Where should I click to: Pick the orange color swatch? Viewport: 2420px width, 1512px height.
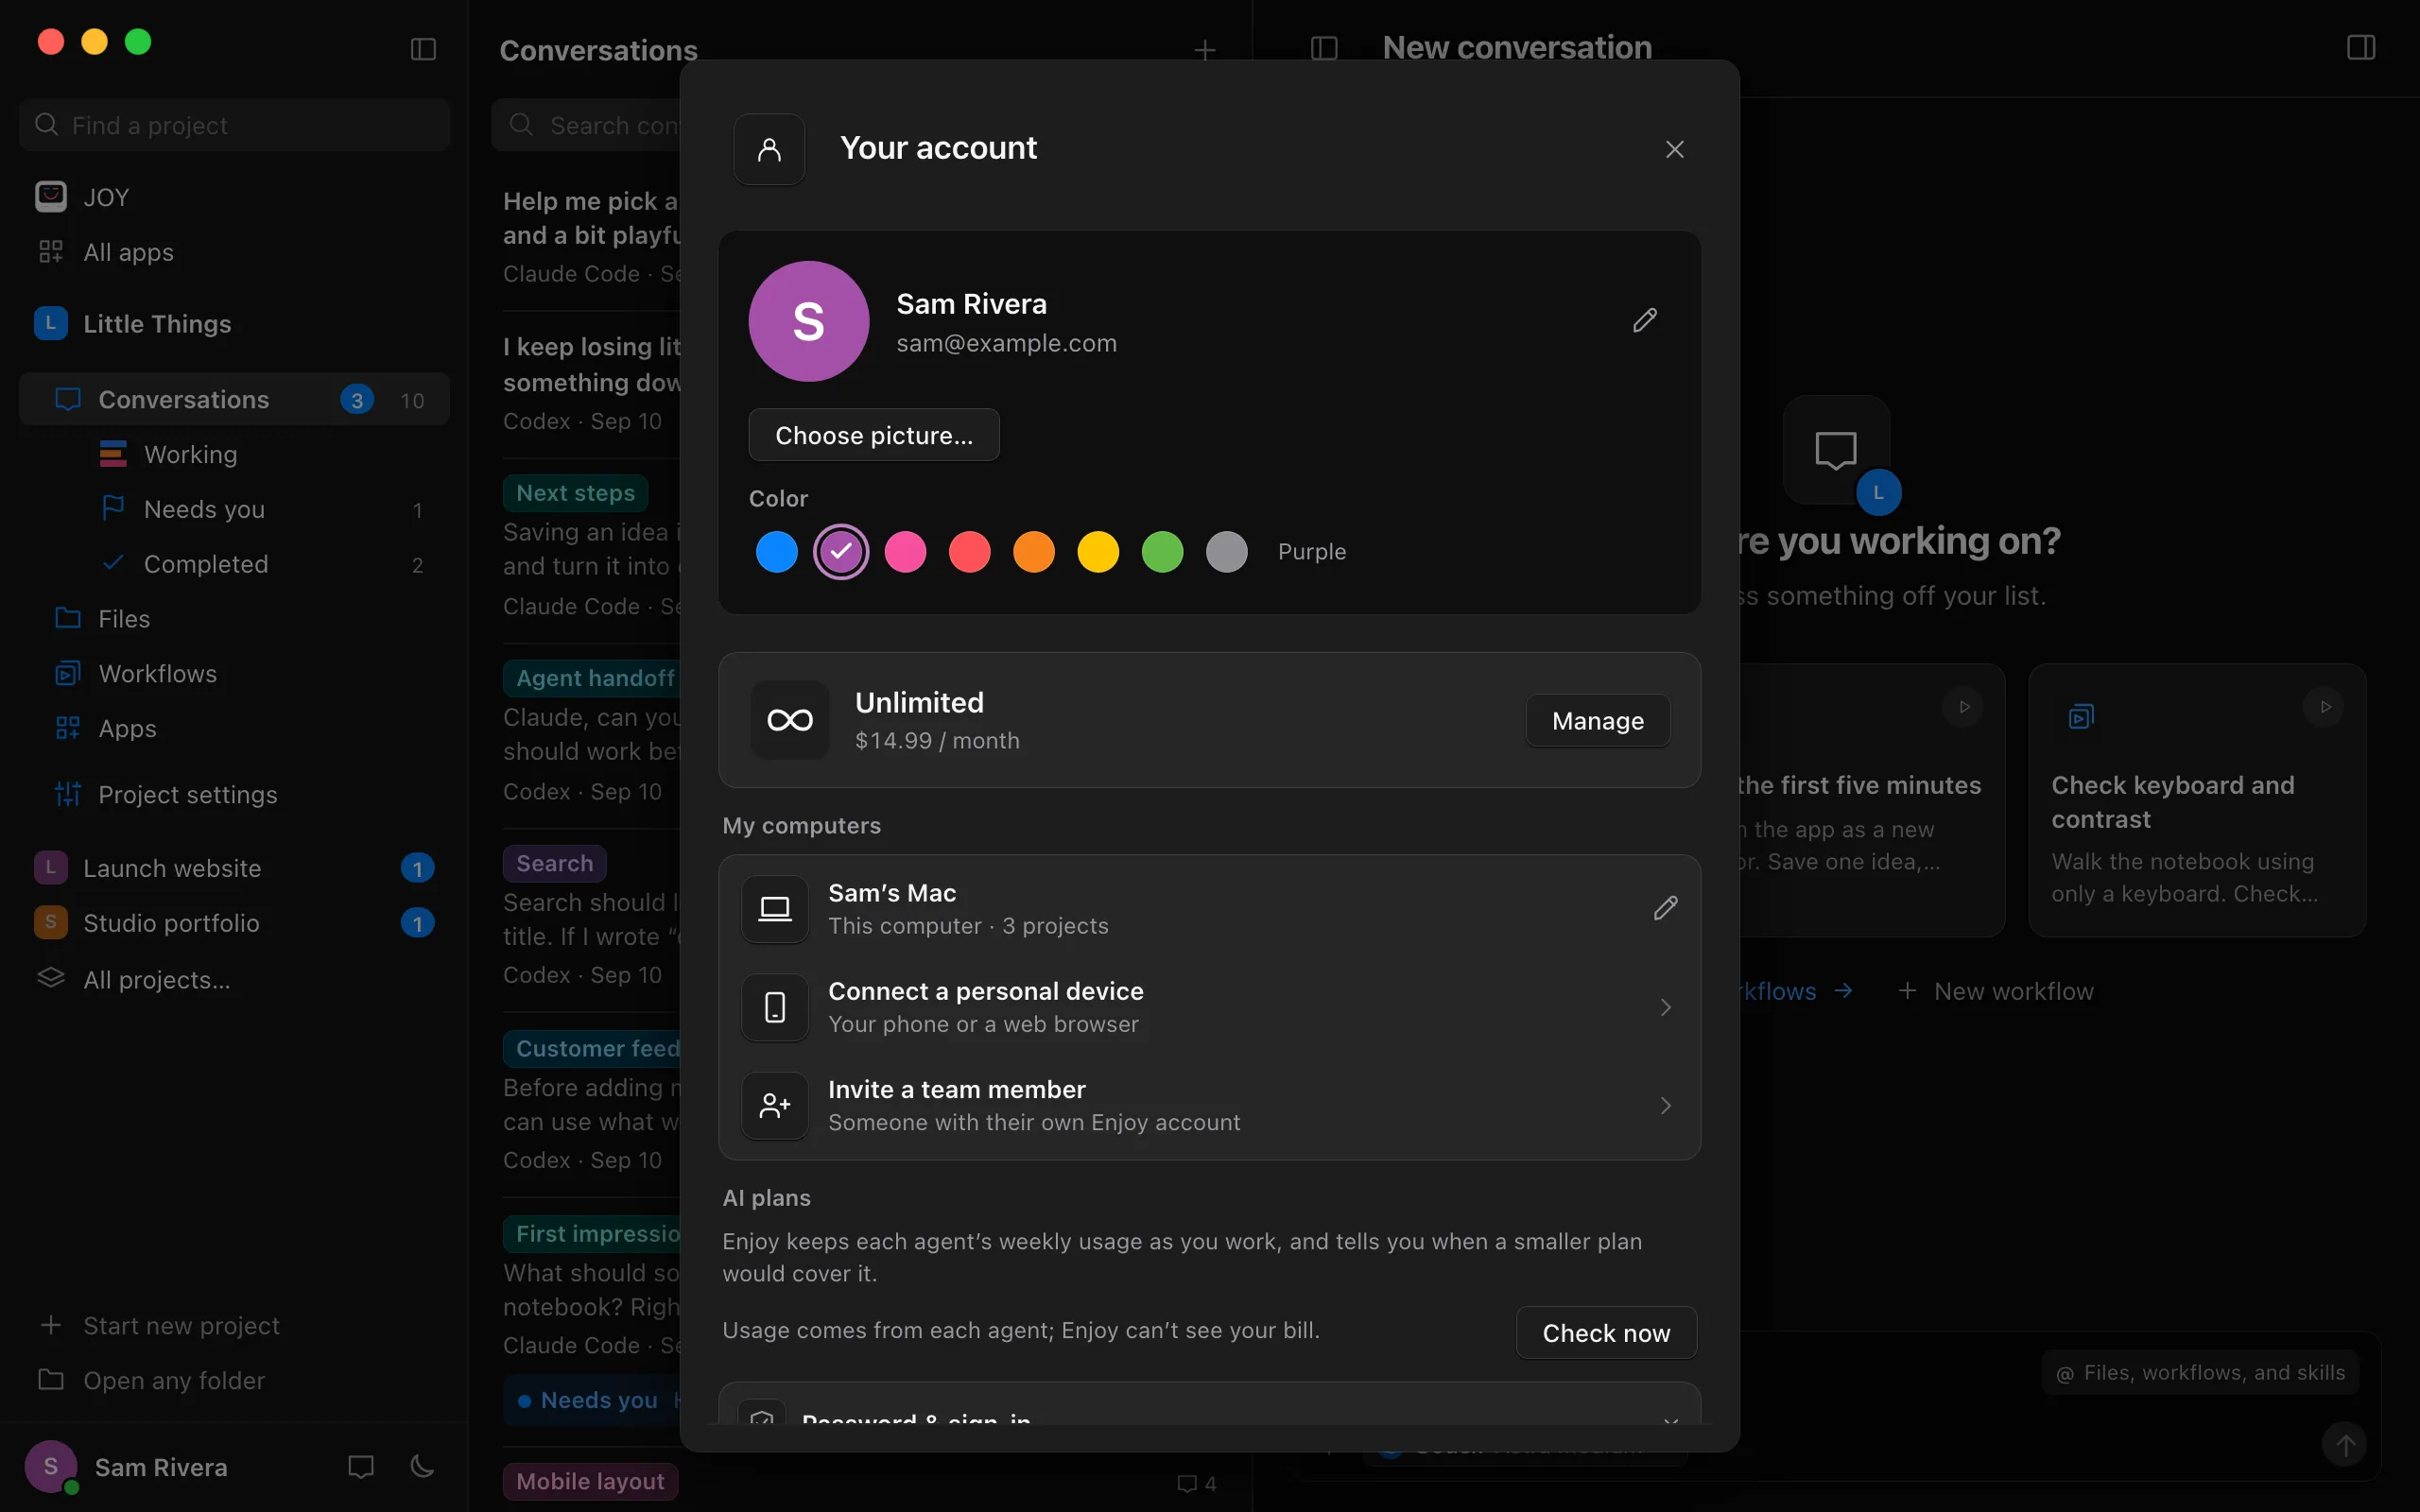[x=1034, y=552]
